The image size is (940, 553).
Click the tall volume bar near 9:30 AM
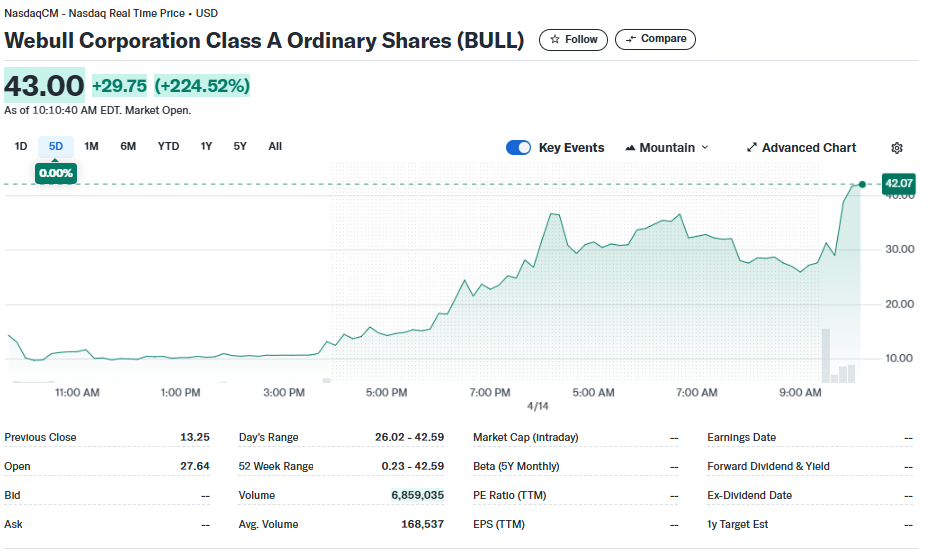(825, 356)
